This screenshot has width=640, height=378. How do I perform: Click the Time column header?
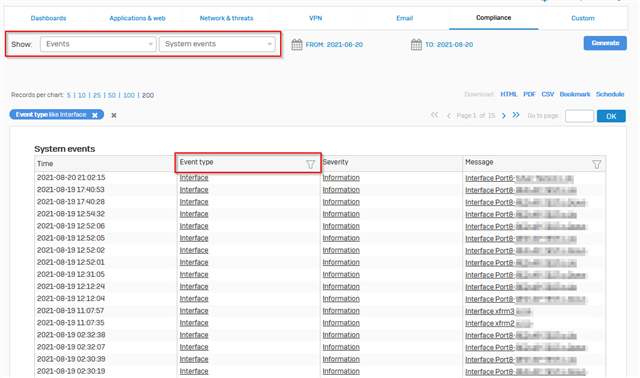pos(45,164)
